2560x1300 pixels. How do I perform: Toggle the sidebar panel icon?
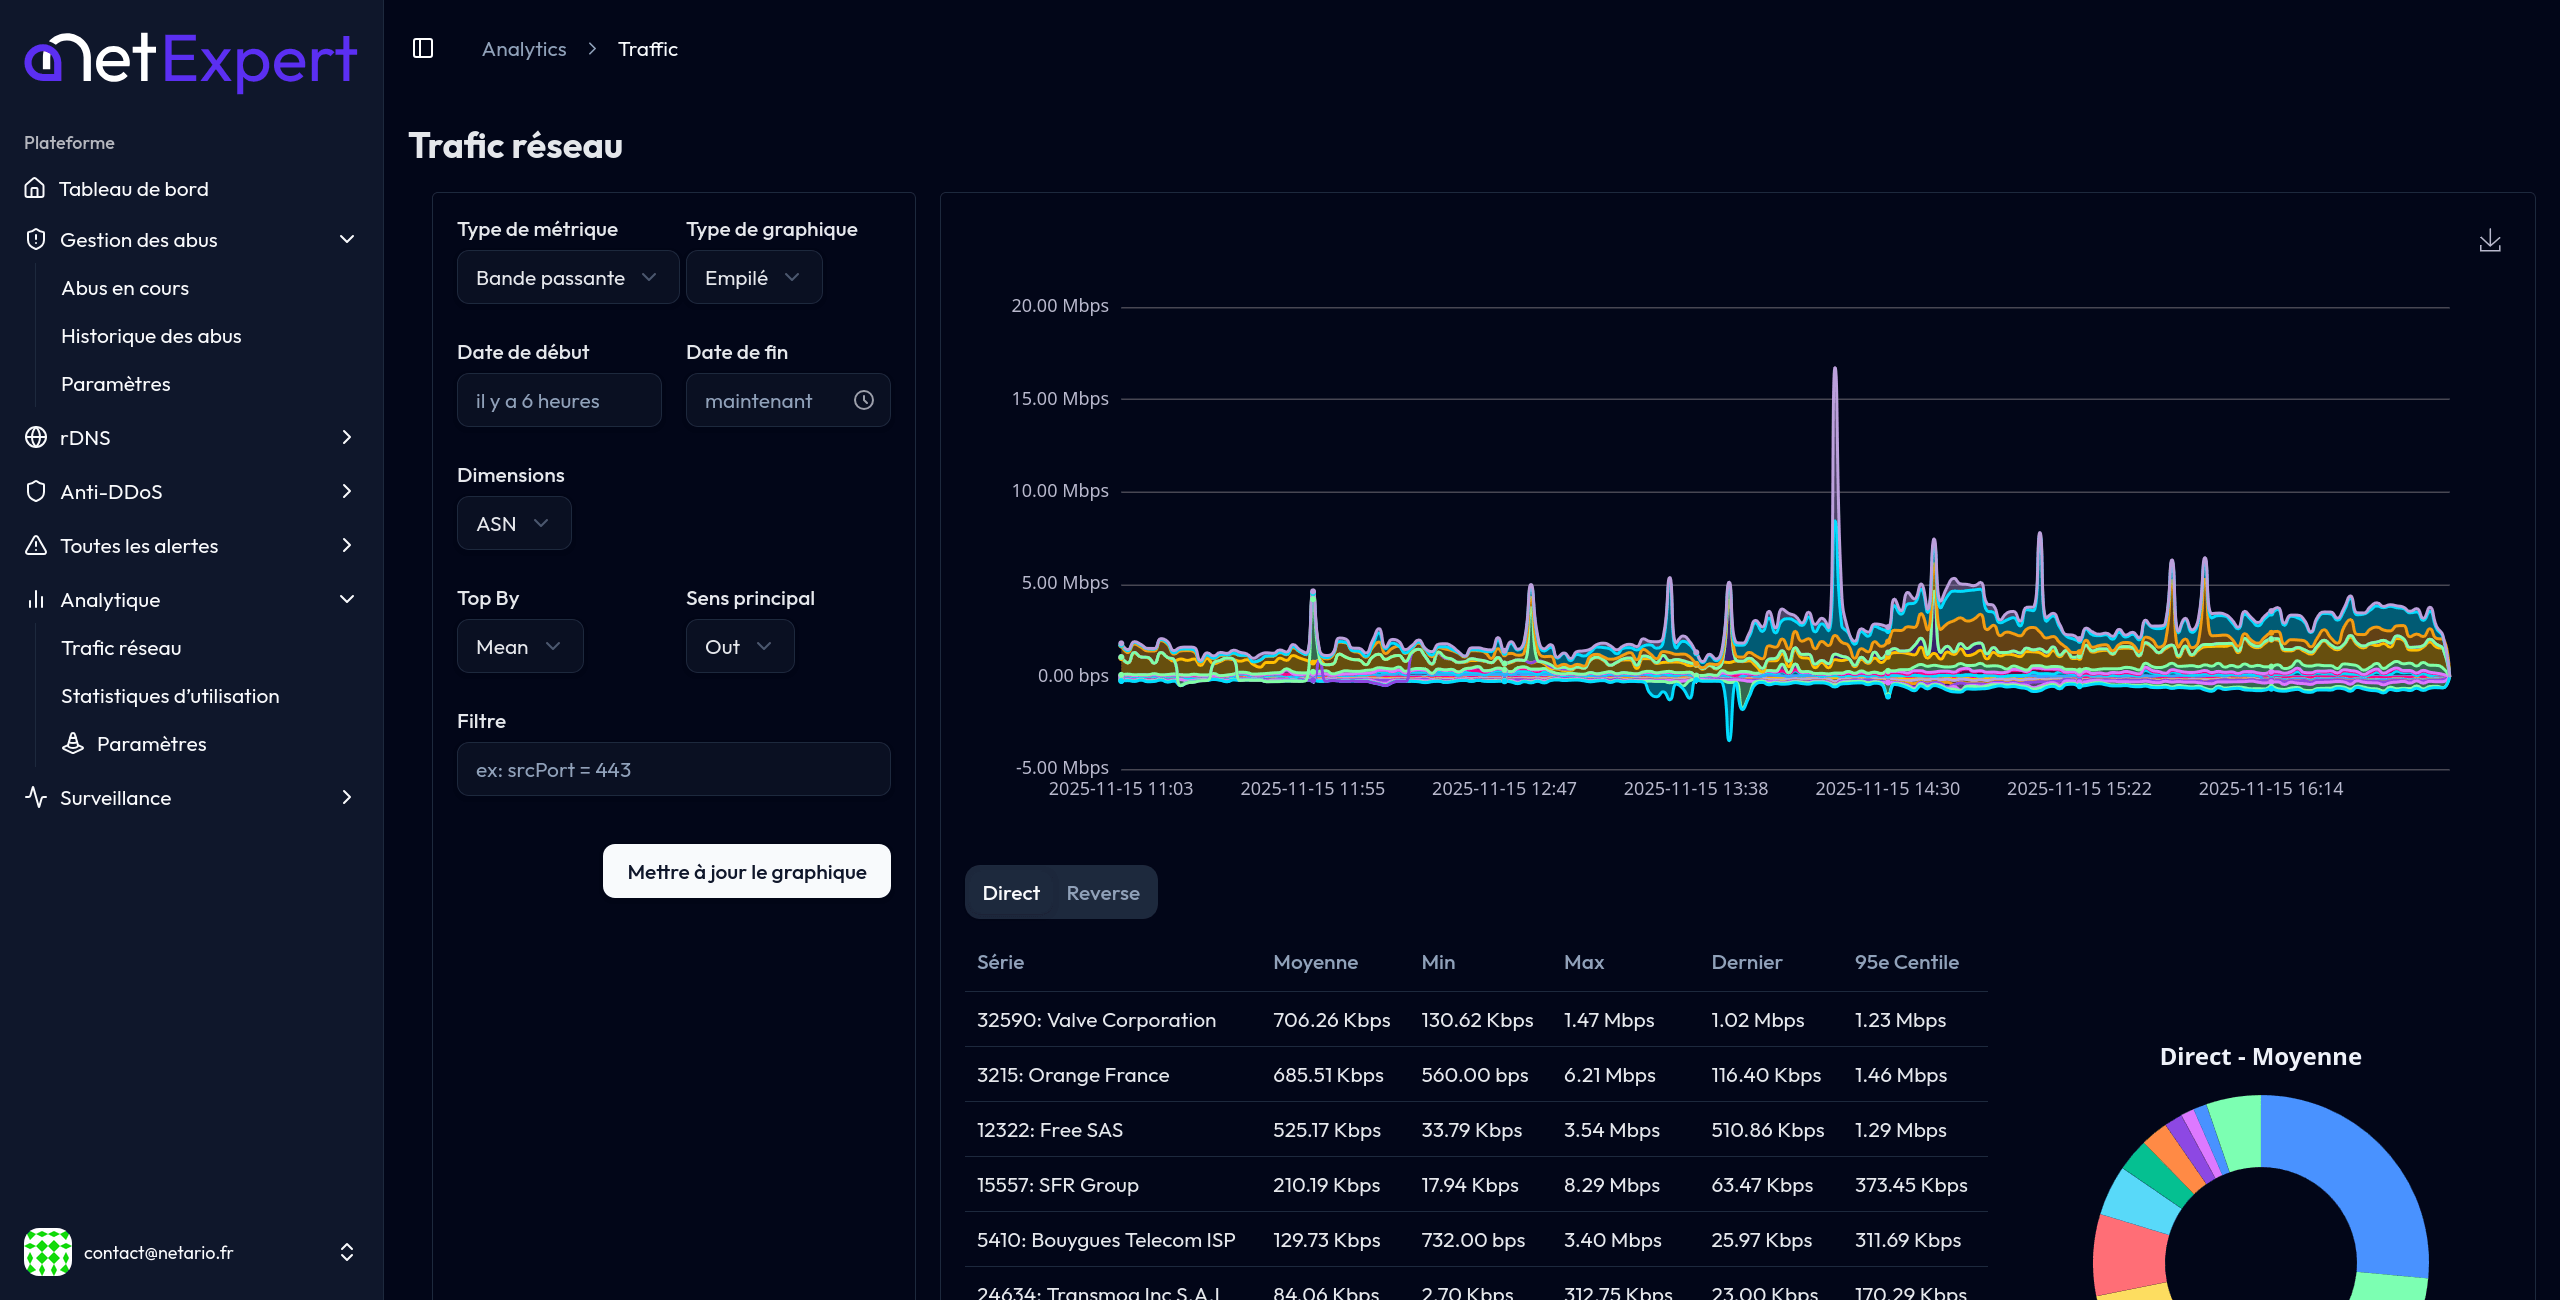point(423,48)
